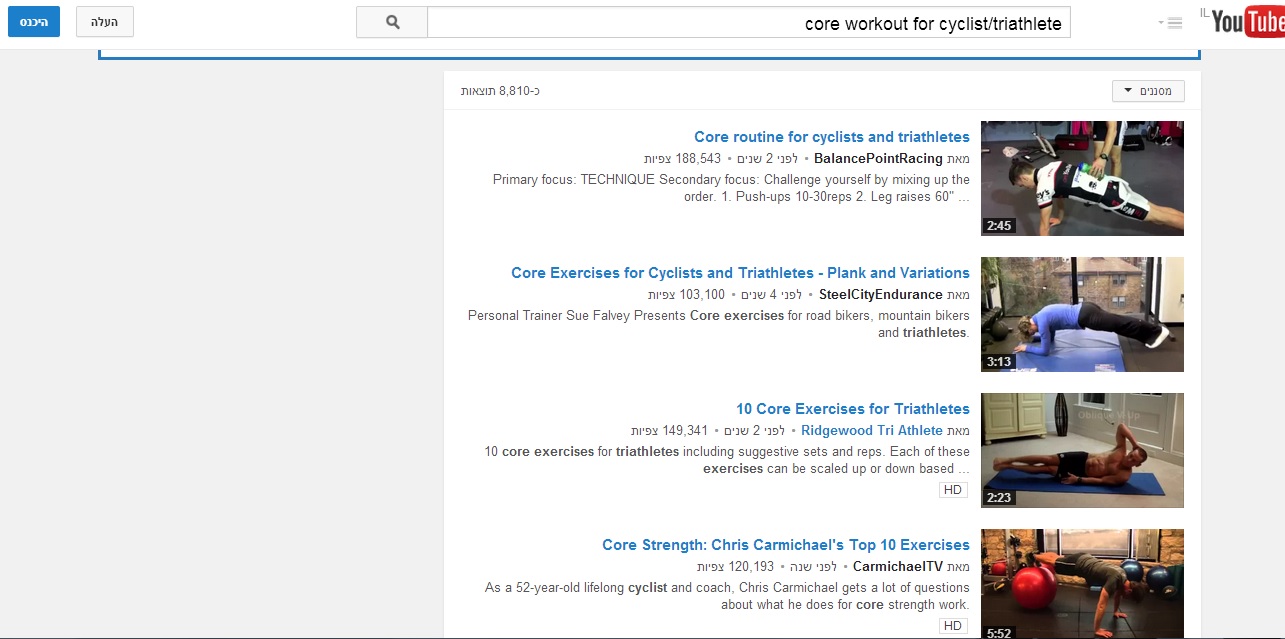This screenshot has width=1285, height=639.
Task: Click the plank exercises video thumbnail
Action: click(1082, 314)
